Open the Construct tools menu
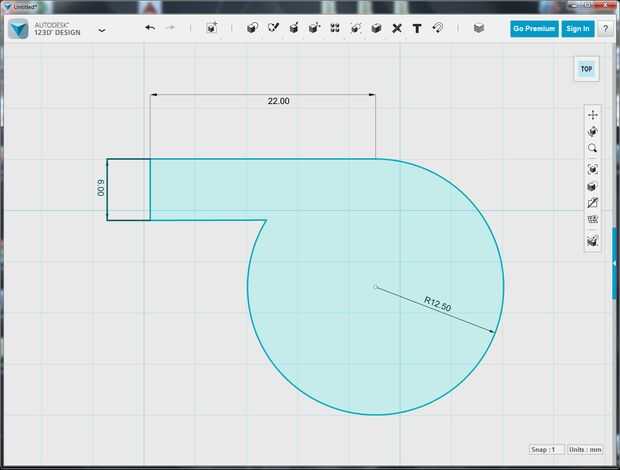This screenshot has height=470, width=620. click(294, 28)
